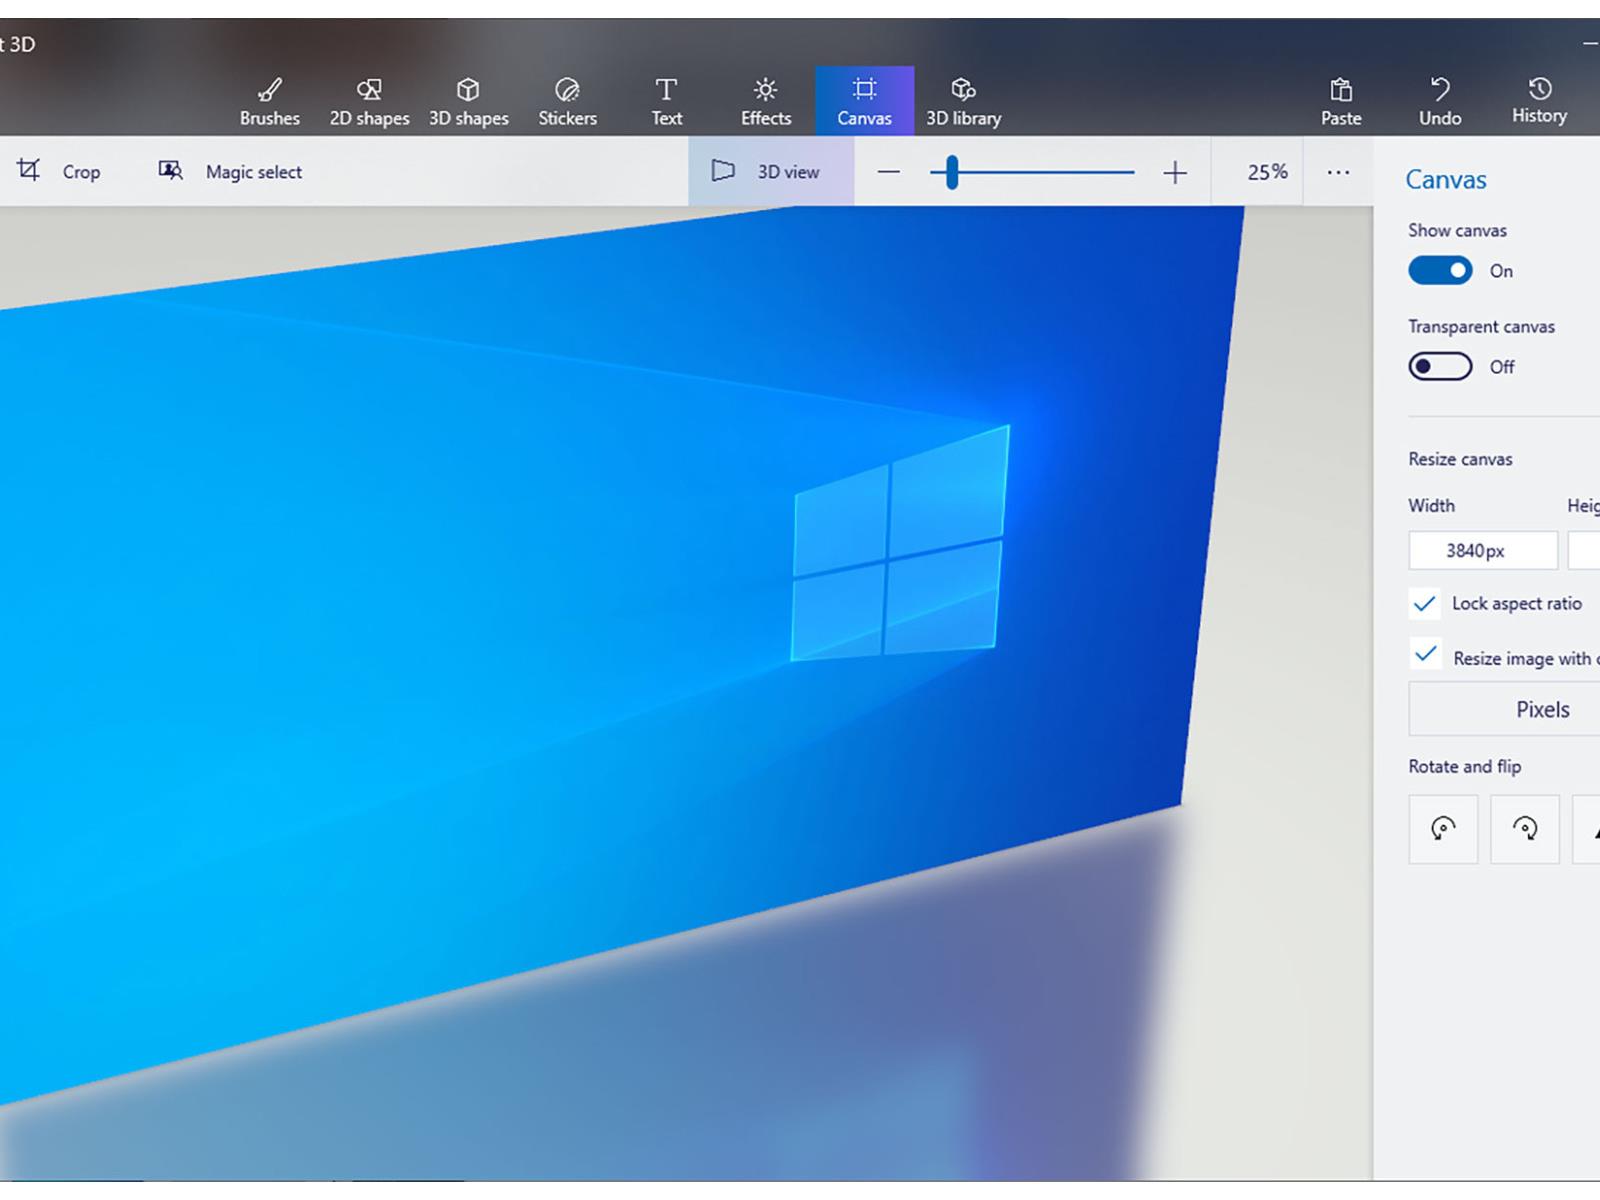Zoom out with the minus button

[x=888, y=172]
